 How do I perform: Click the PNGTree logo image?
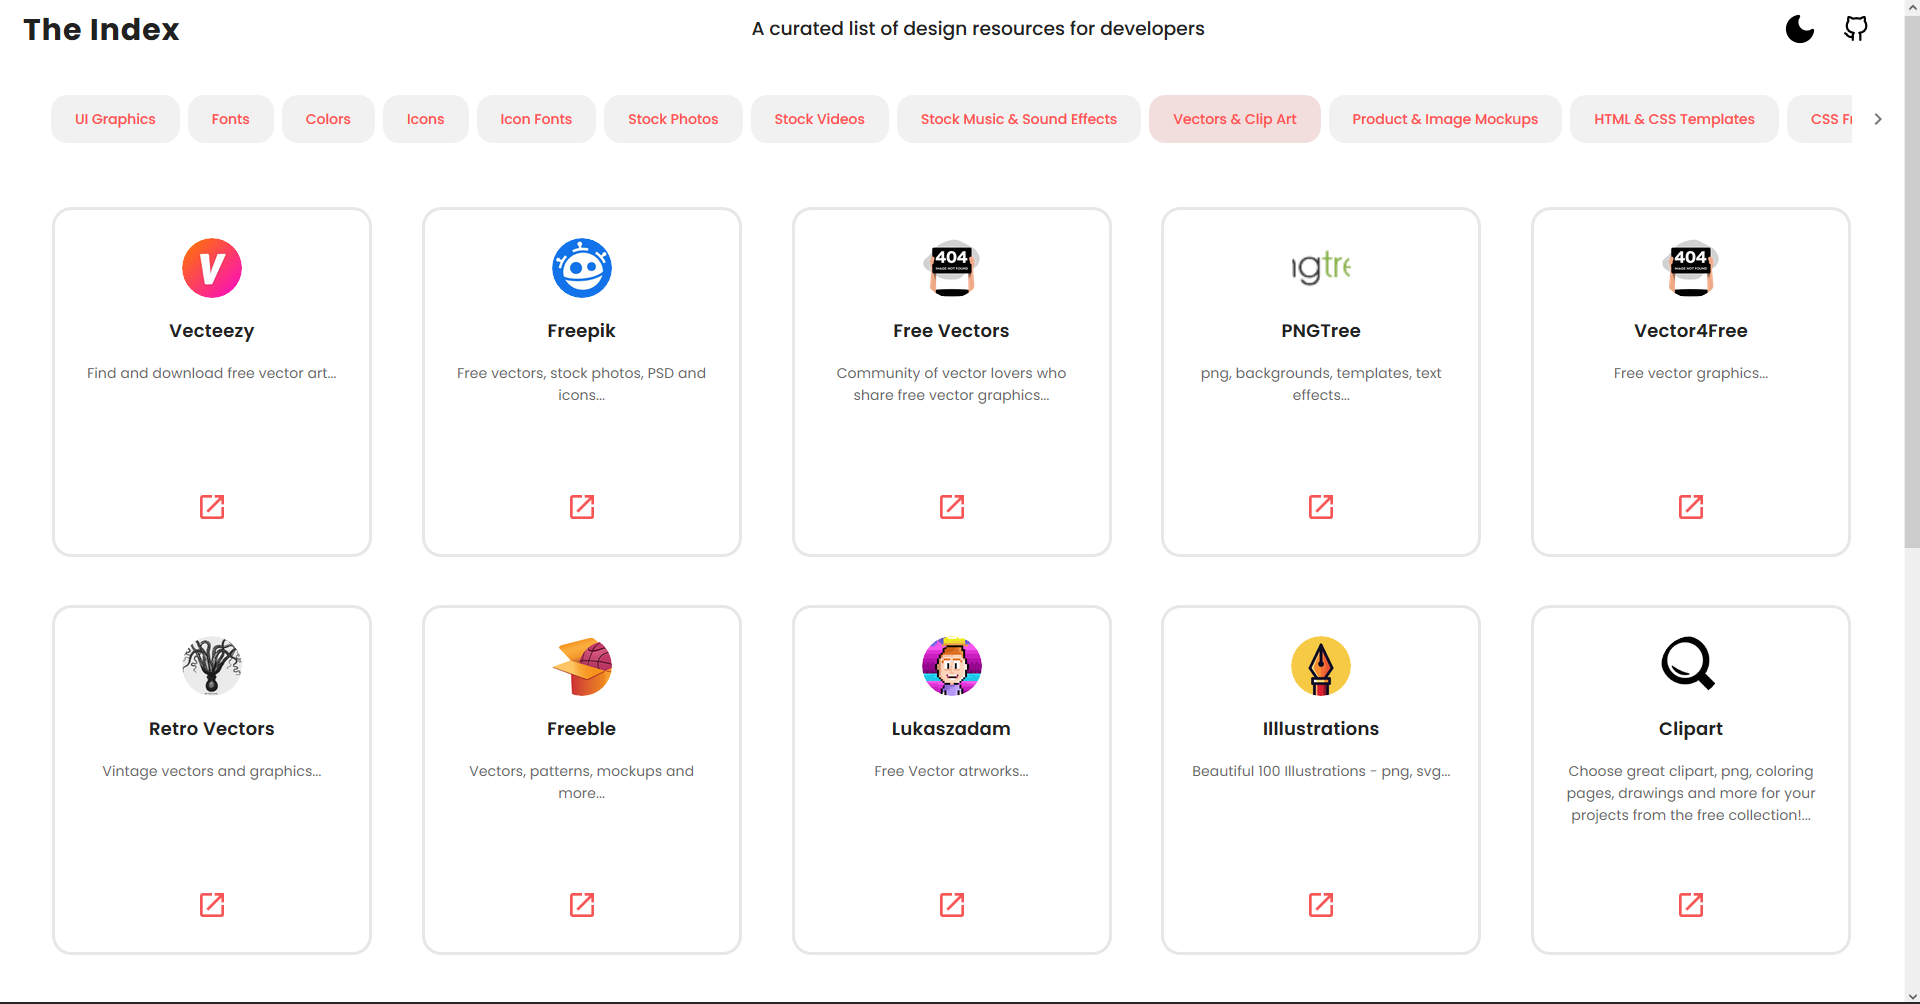pyautogui.click(x=1321, y=268)
